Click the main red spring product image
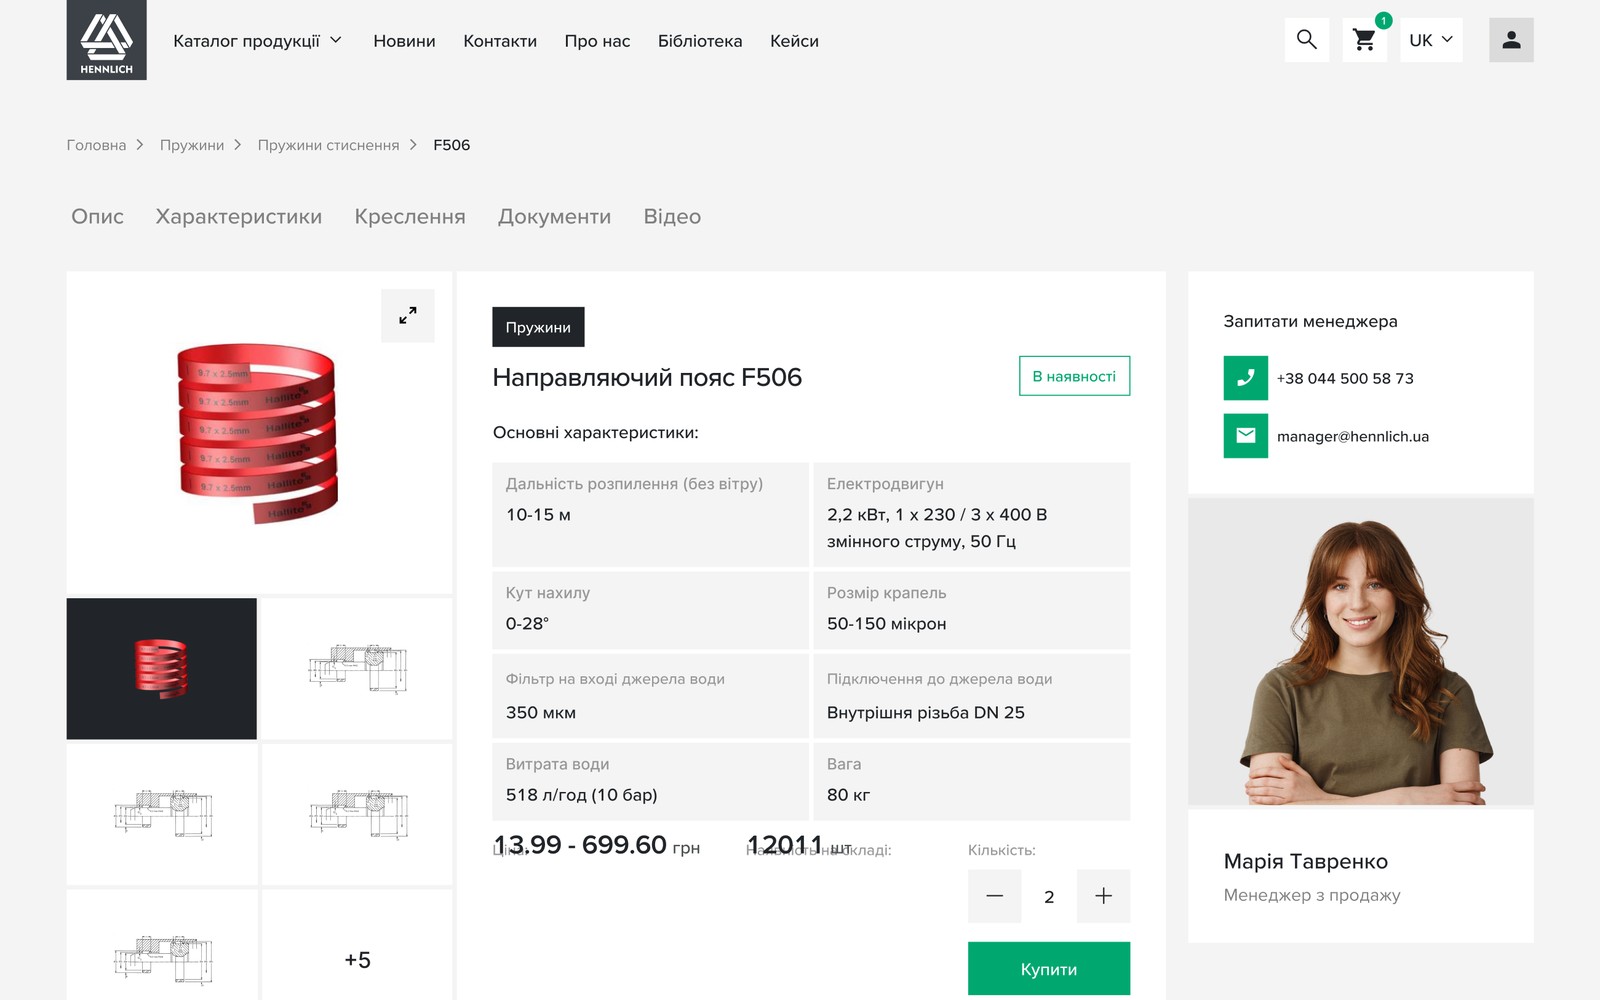 (x=257, y=433)
